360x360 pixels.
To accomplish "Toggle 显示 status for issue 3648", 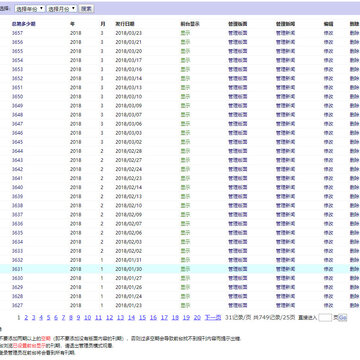I will click(x=185, y=115).
